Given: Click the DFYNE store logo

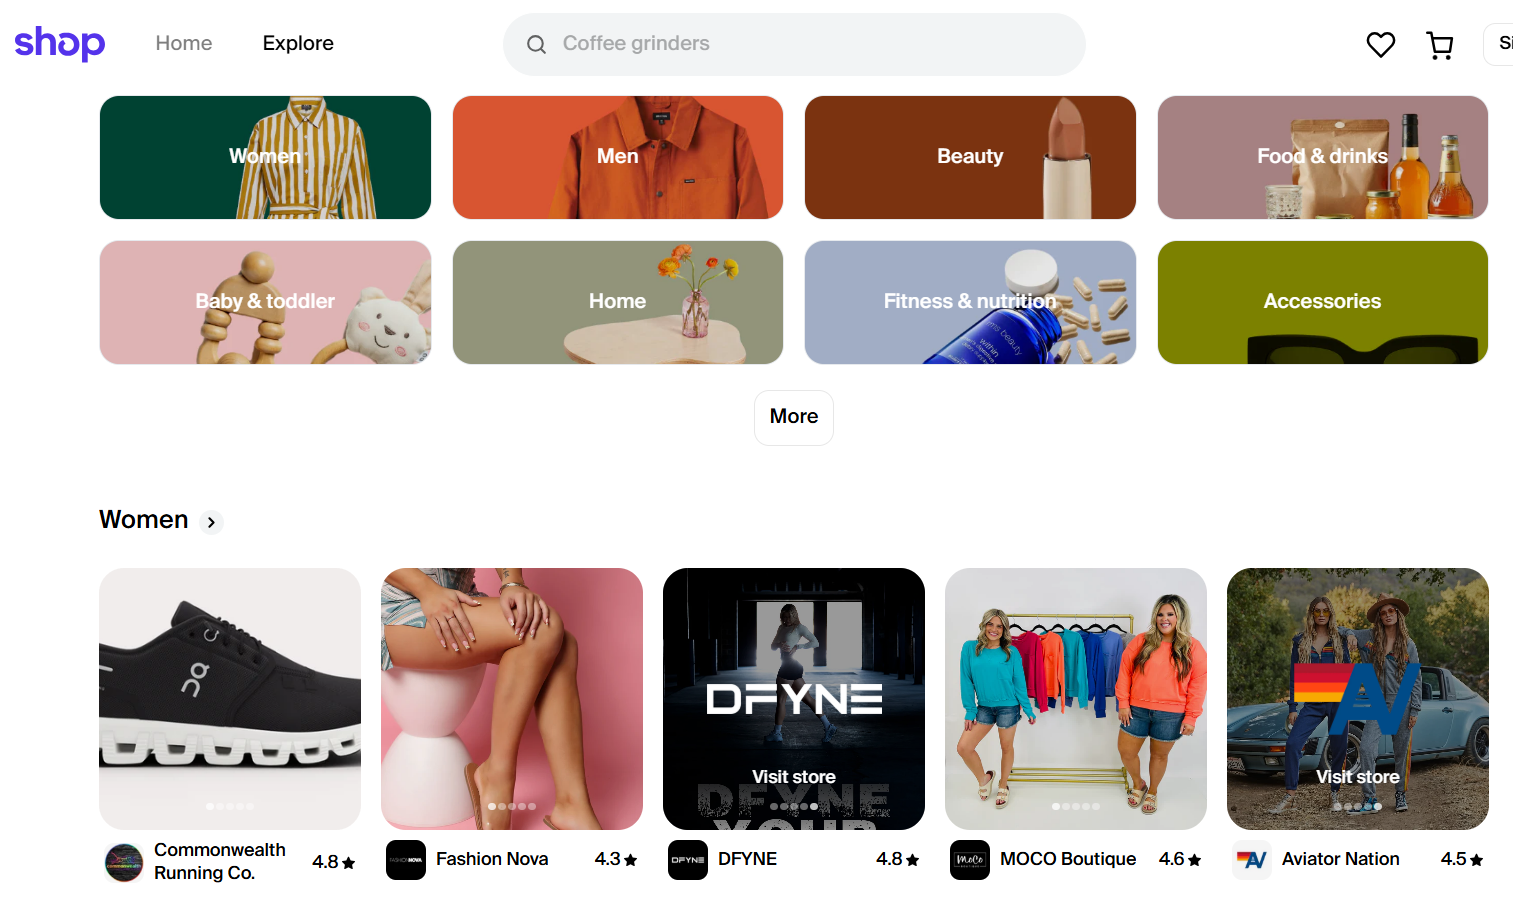Looking at the screenshot, I should [x=687, y=859].
